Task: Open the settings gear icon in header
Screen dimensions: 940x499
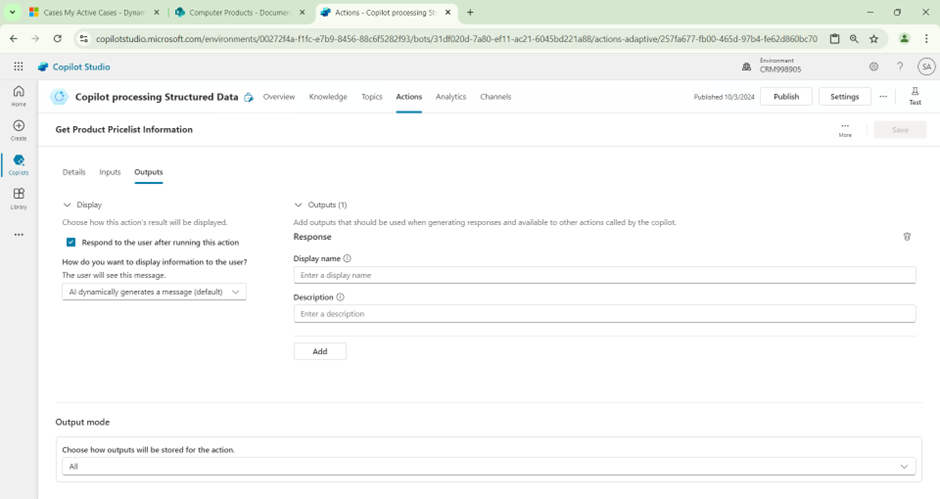Action: [x=873, y=67]
